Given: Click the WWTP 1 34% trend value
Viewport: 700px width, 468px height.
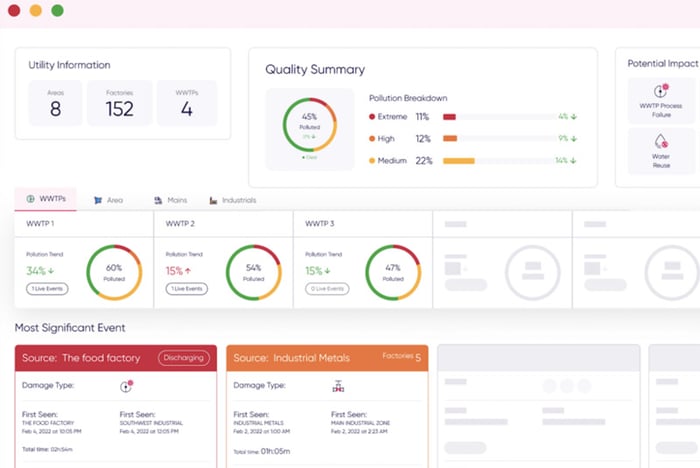Looking at the screenshot, I should tap(36, 271).
